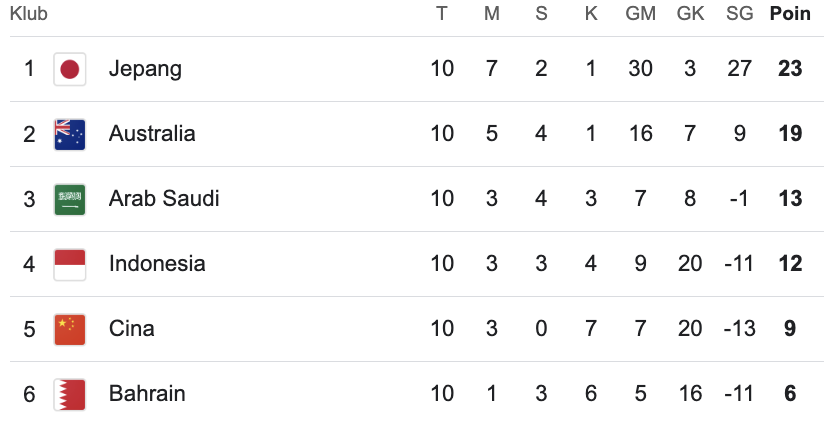Click the Klub column header

coord(29,15)
